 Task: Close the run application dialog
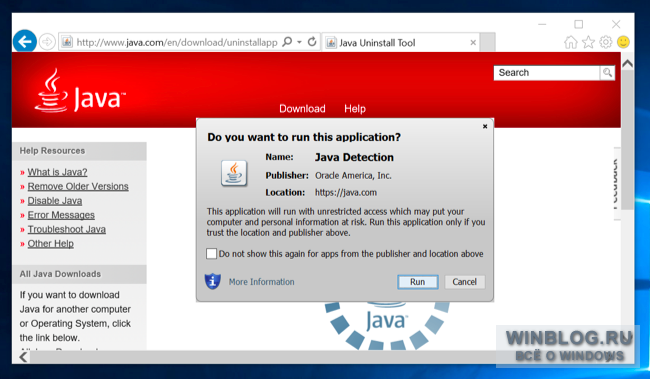pos(485,126)
